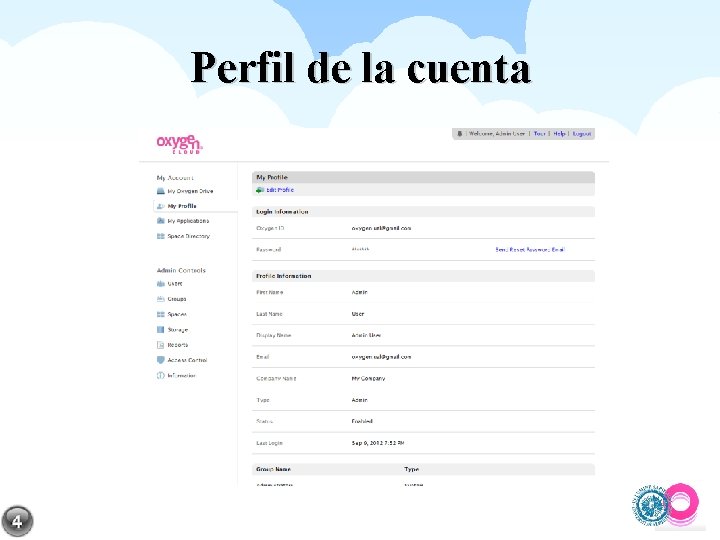Click the Type column header in groups table

click(411, 469)
